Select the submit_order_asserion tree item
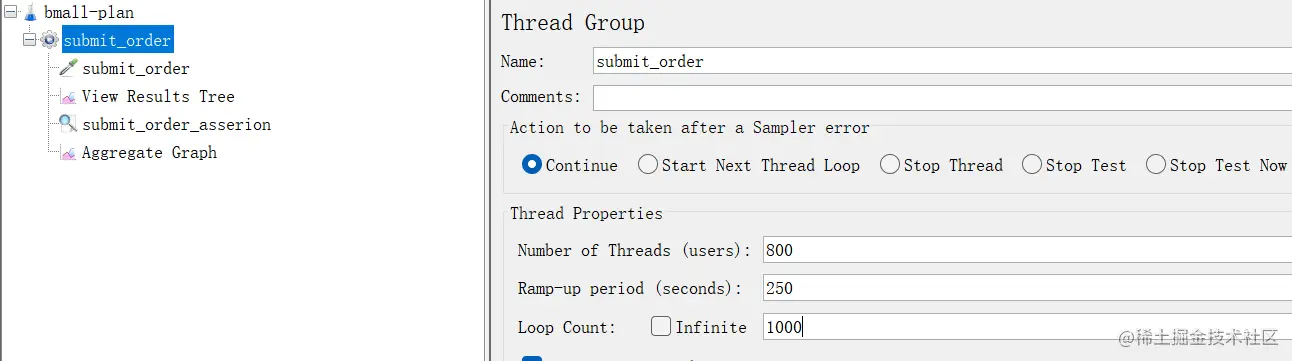 click(x=176, y=125)
